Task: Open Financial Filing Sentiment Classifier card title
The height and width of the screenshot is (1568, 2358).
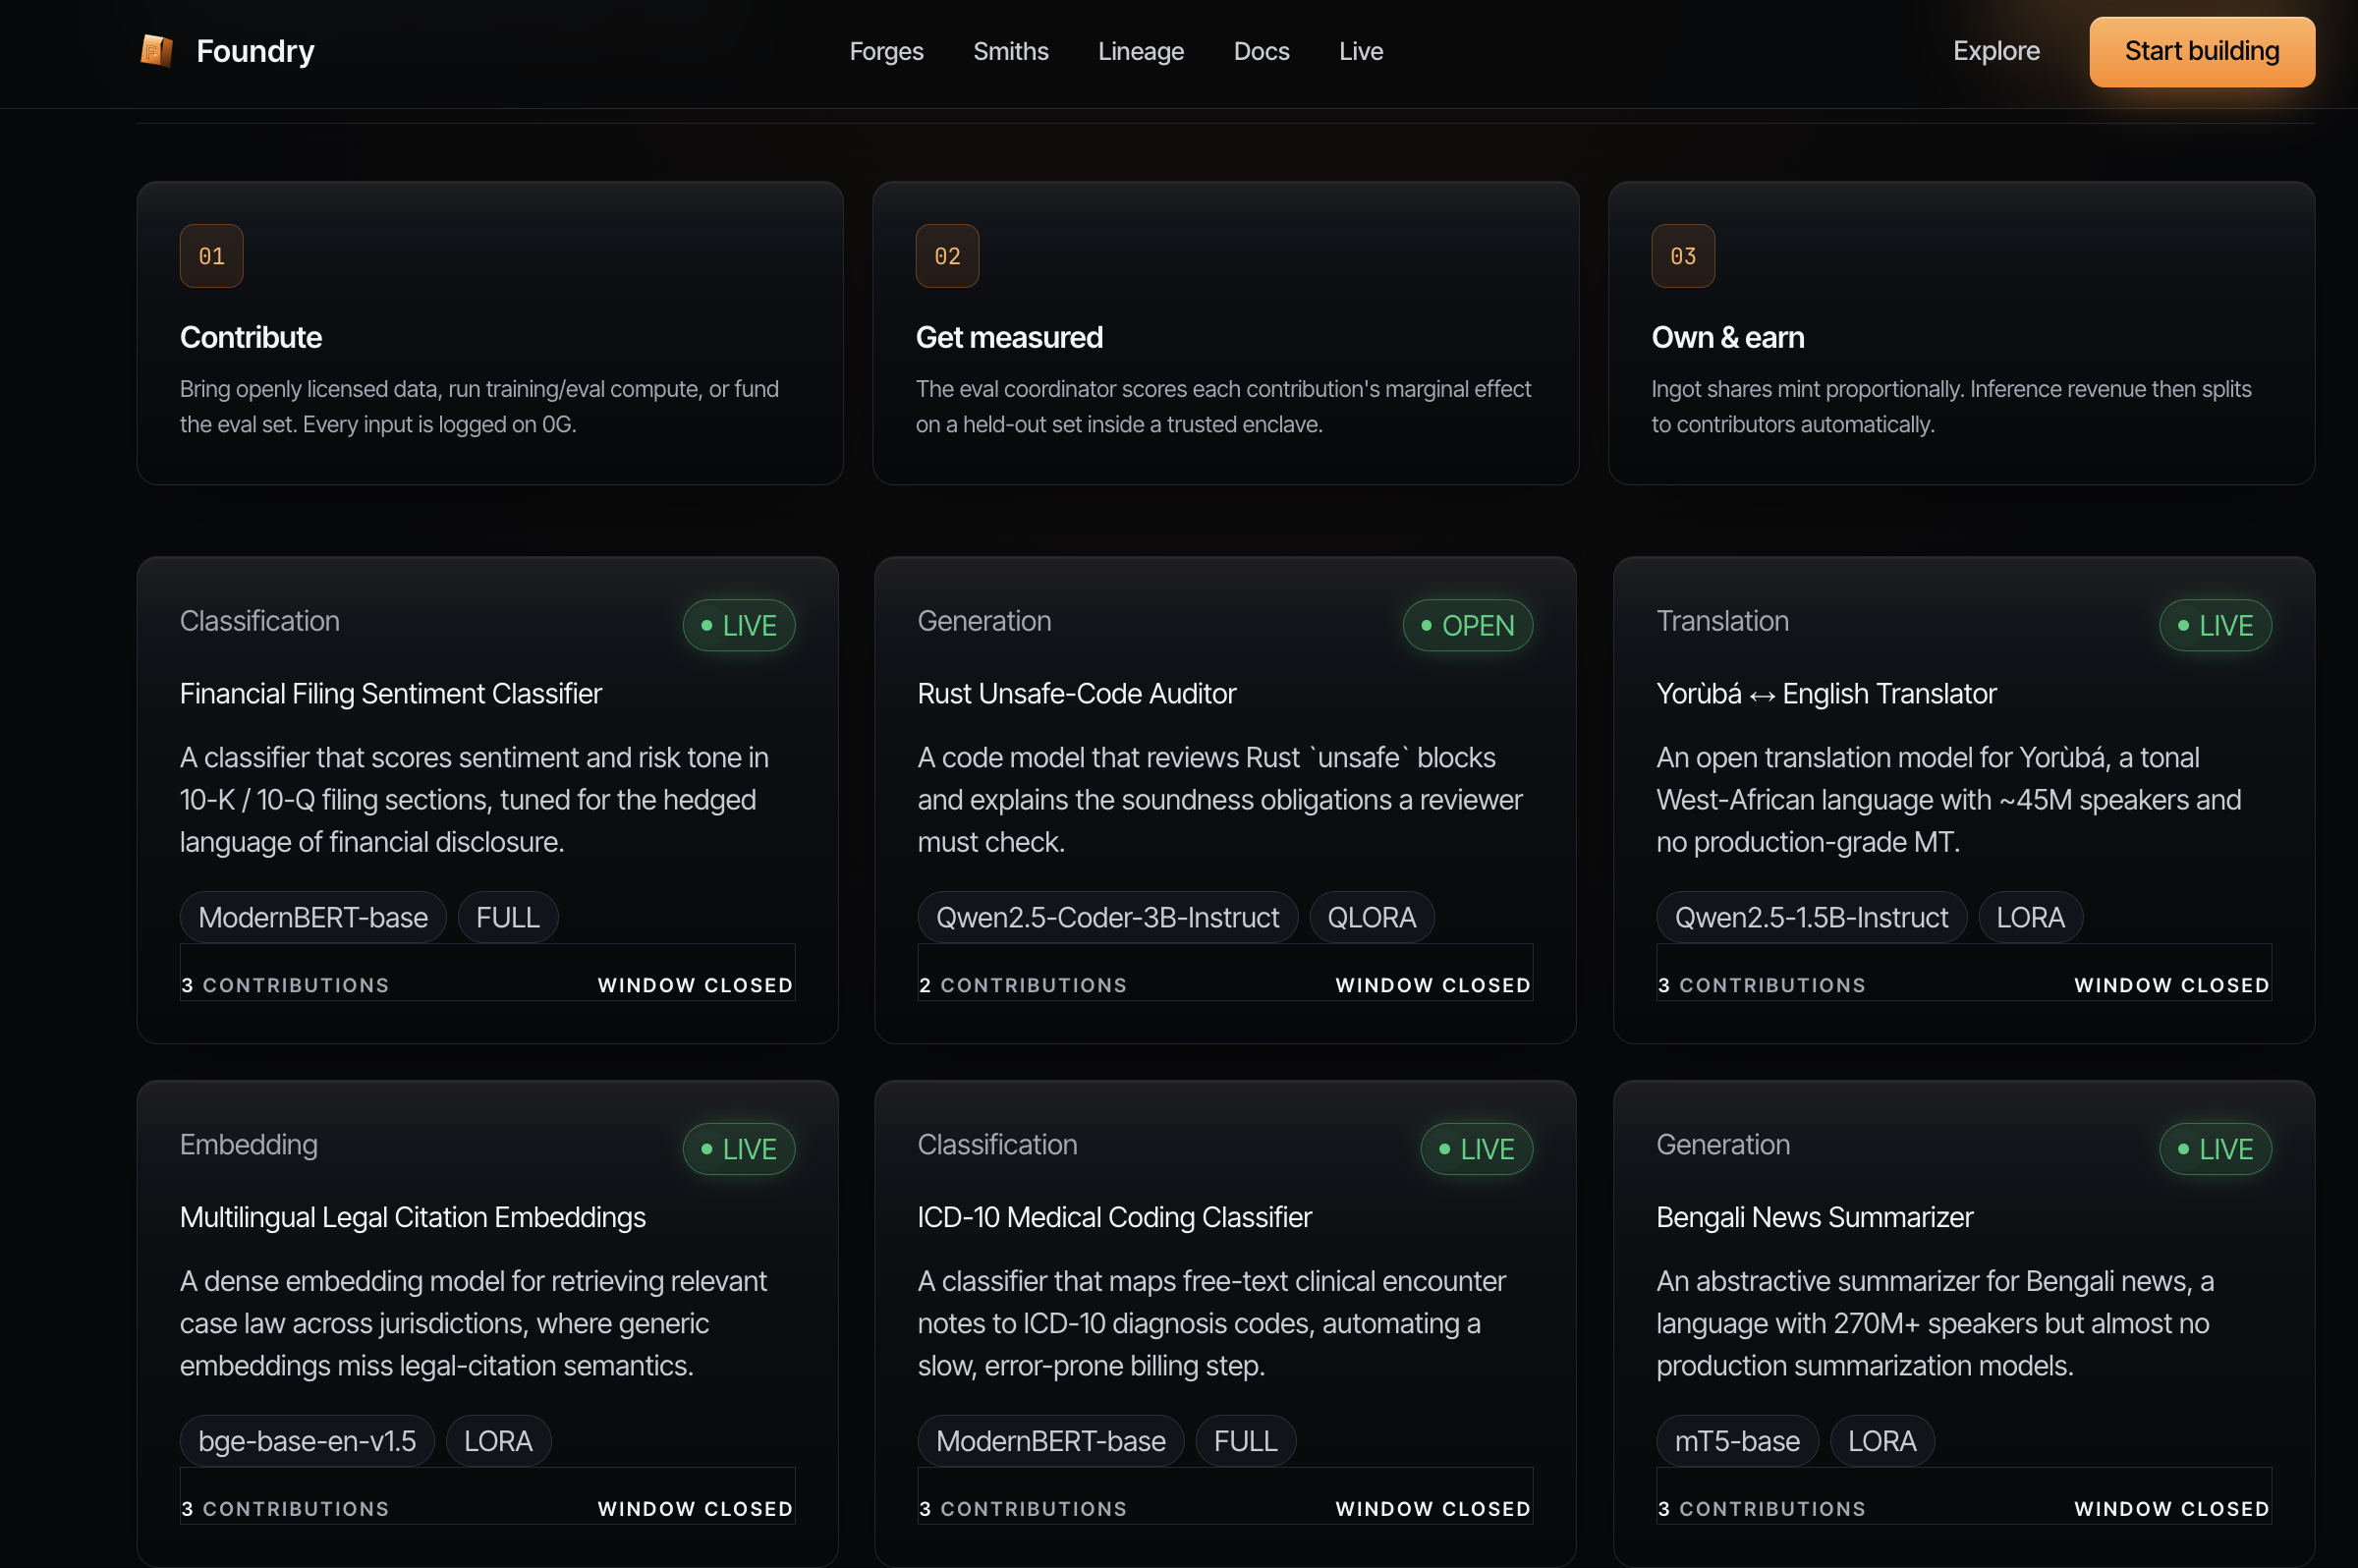Action: [x=390, y=694]
